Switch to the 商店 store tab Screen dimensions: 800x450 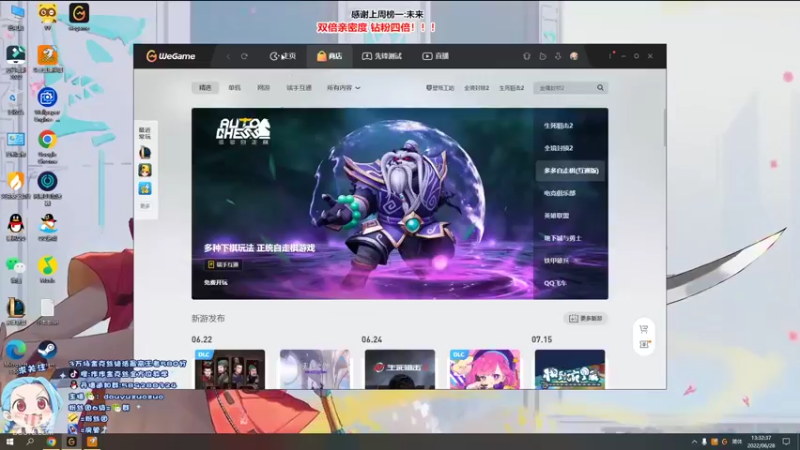pos(330,56)
